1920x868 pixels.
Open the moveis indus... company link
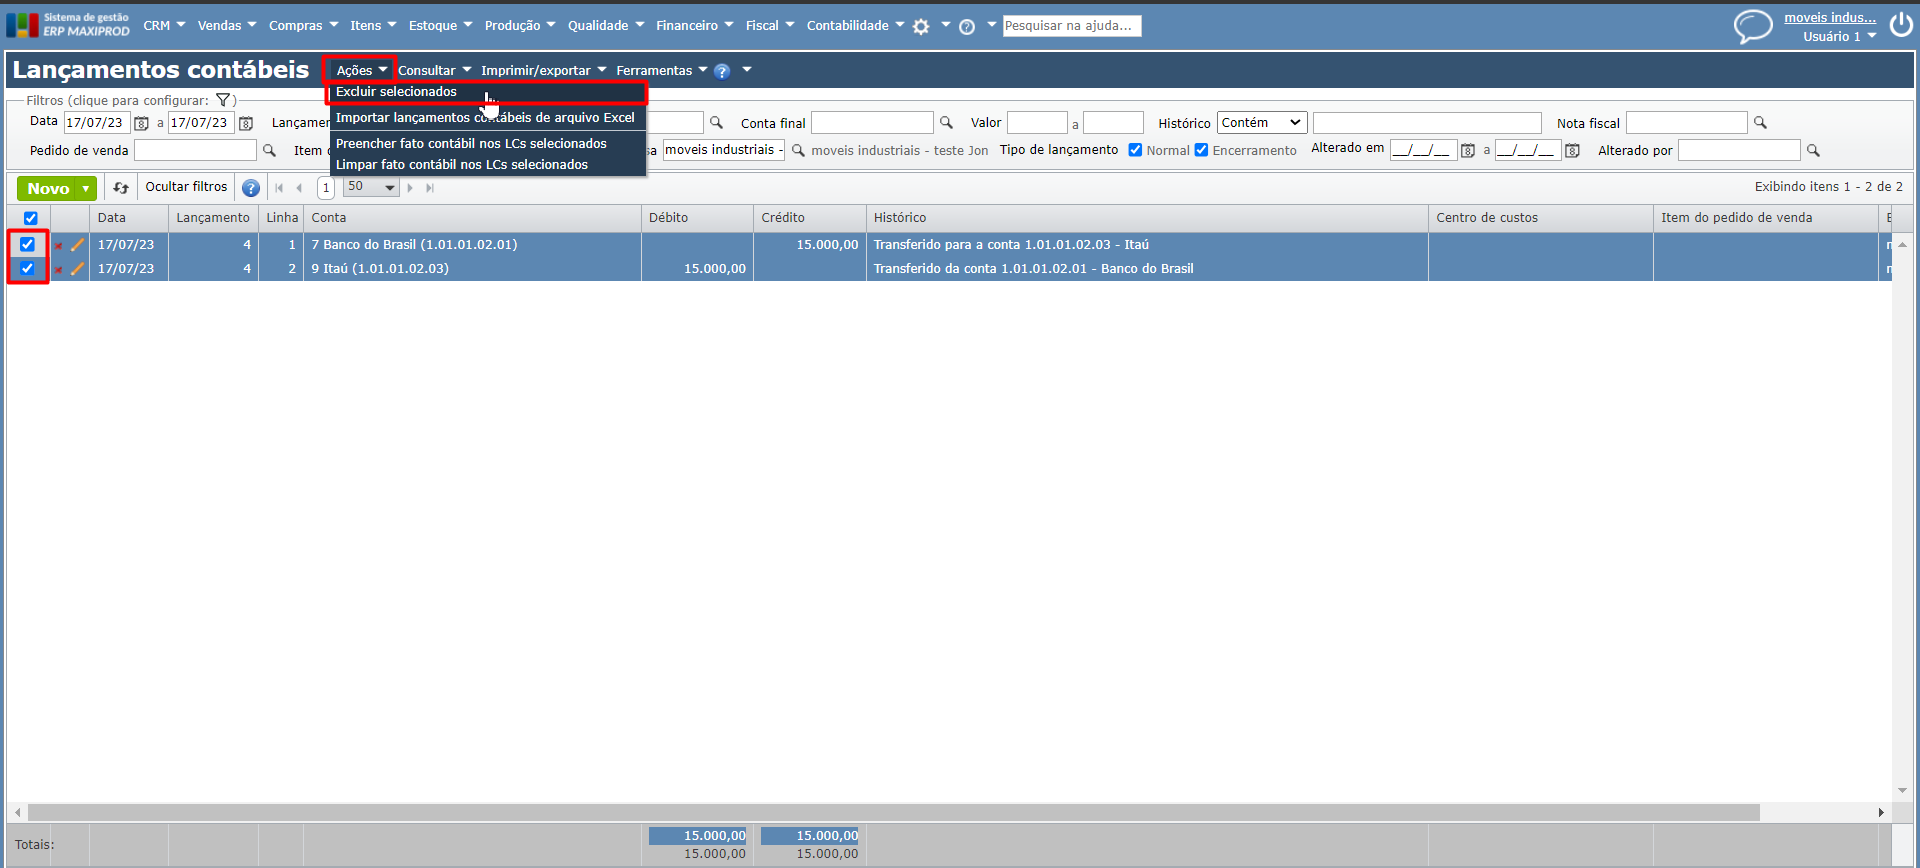(1830, 18)
